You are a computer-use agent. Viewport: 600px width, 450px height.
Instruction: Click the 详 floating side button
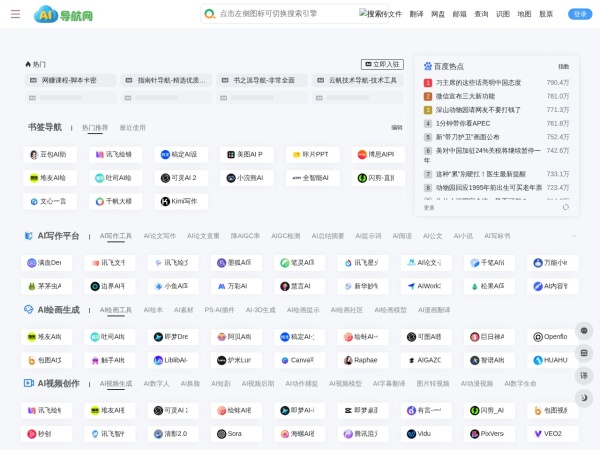(584, 375)
